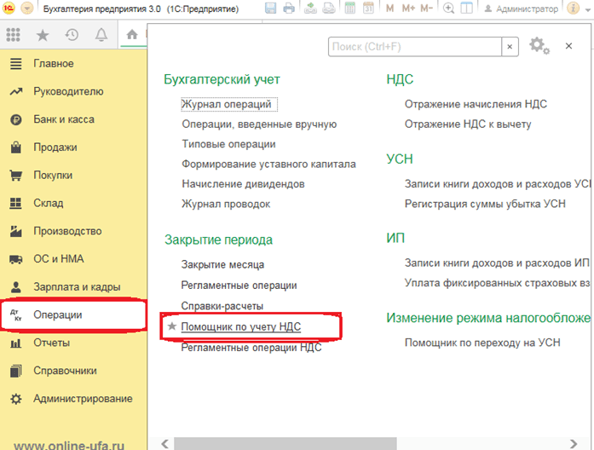Open the dropdown arrow beside the 1C logo
594x450 pixels.
(x=27, y=8)
